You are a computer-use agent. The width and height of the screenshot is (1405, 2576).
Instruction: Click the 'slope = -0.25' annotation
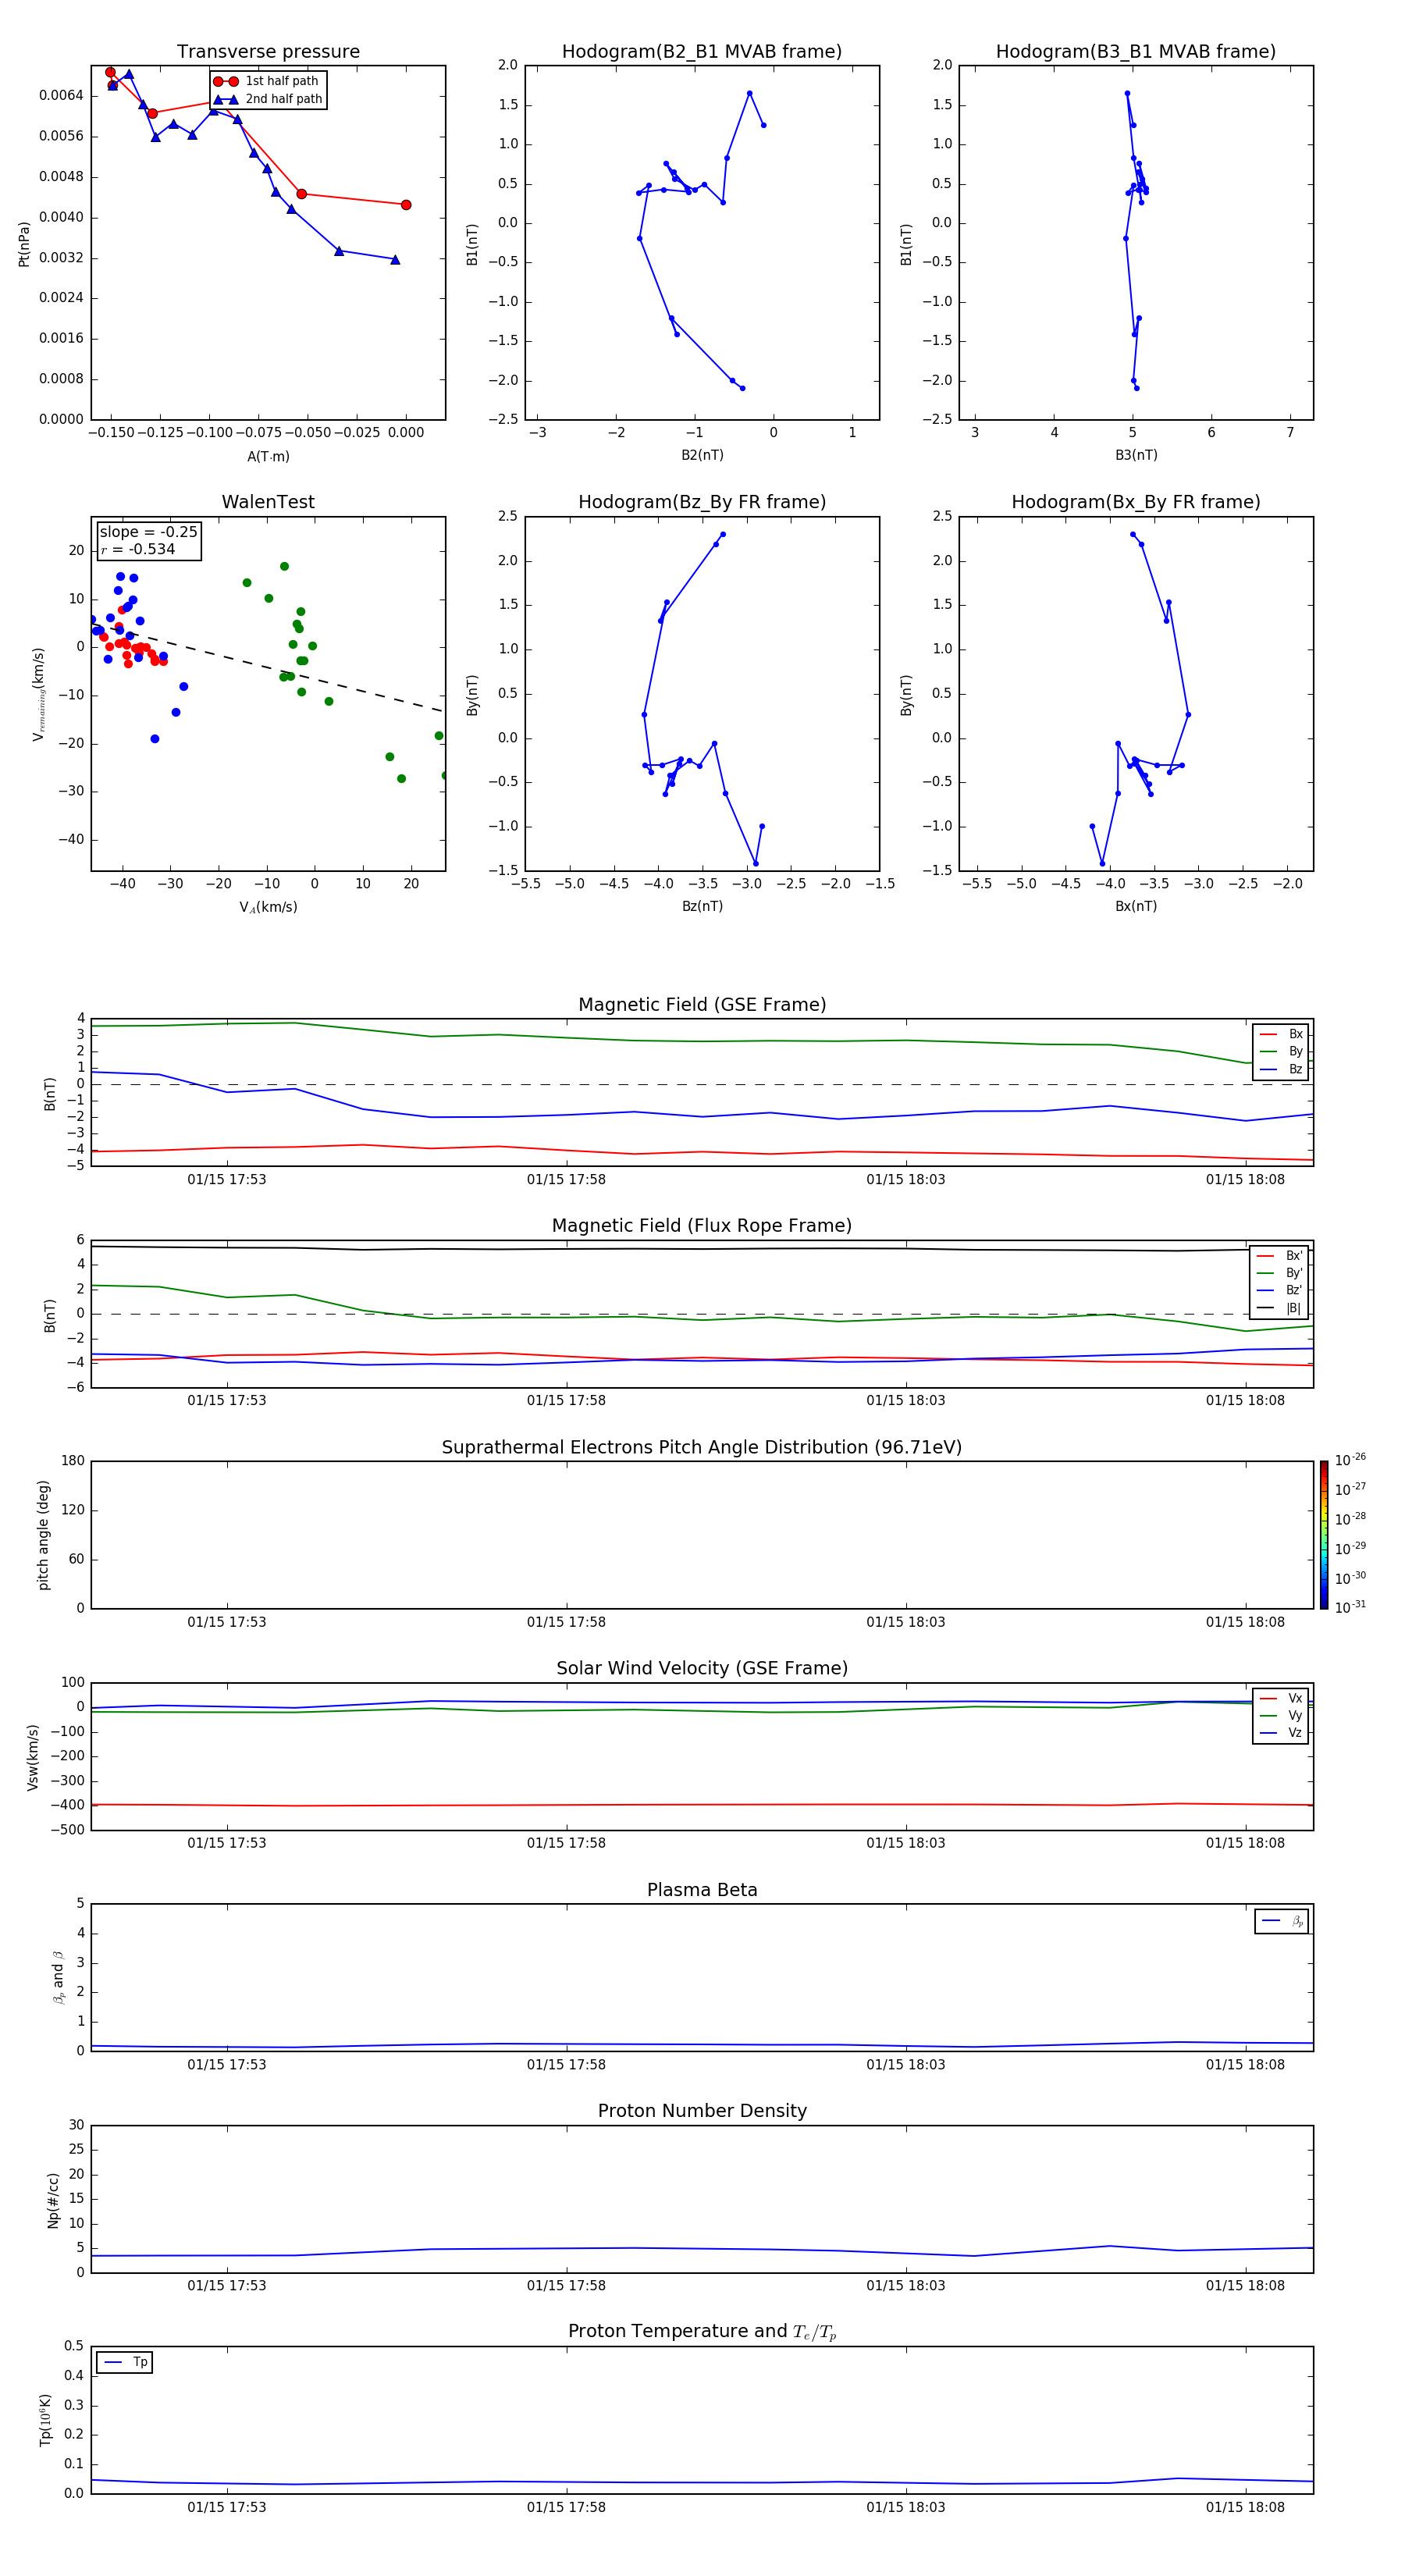[x=149, y=532]
